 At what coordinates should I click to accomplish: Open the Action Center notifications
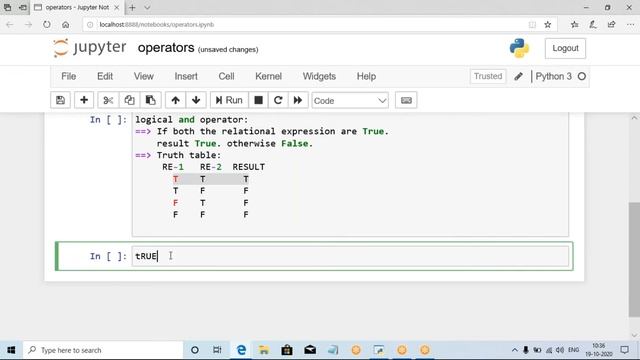coord(624,350)
